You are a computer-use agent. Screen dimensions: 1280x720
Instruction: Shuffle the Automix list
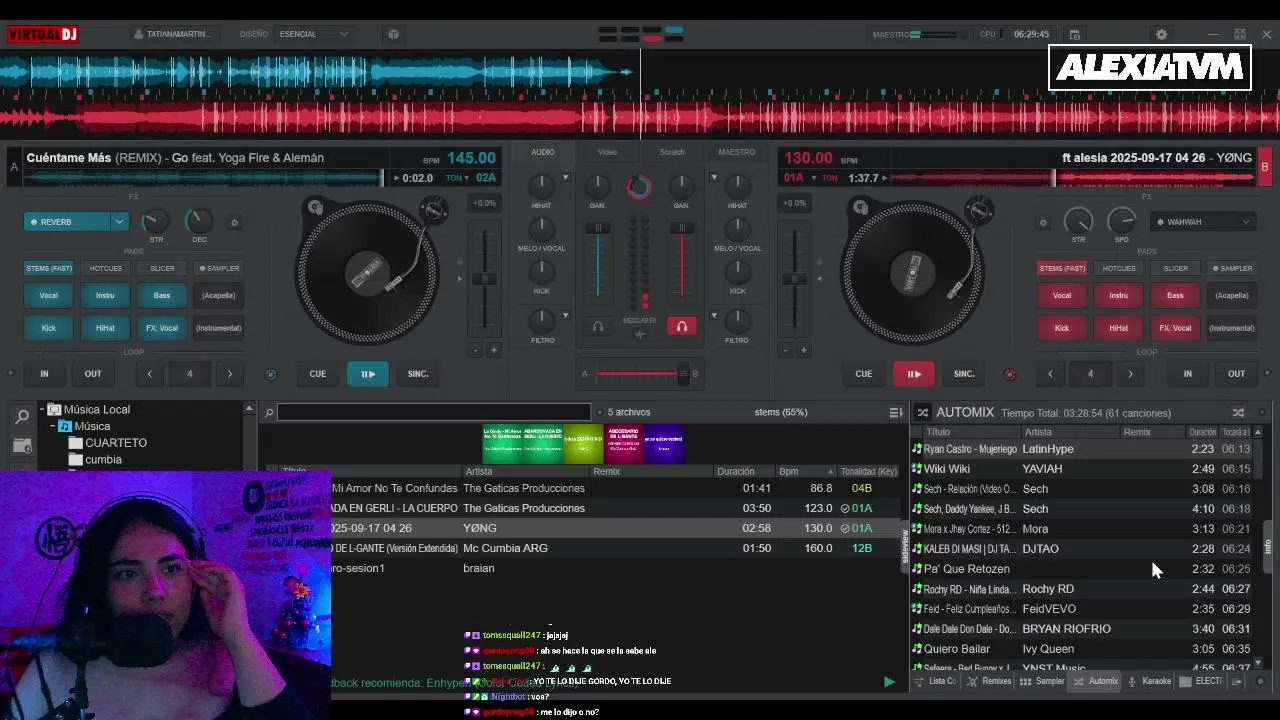point(1238,412)
